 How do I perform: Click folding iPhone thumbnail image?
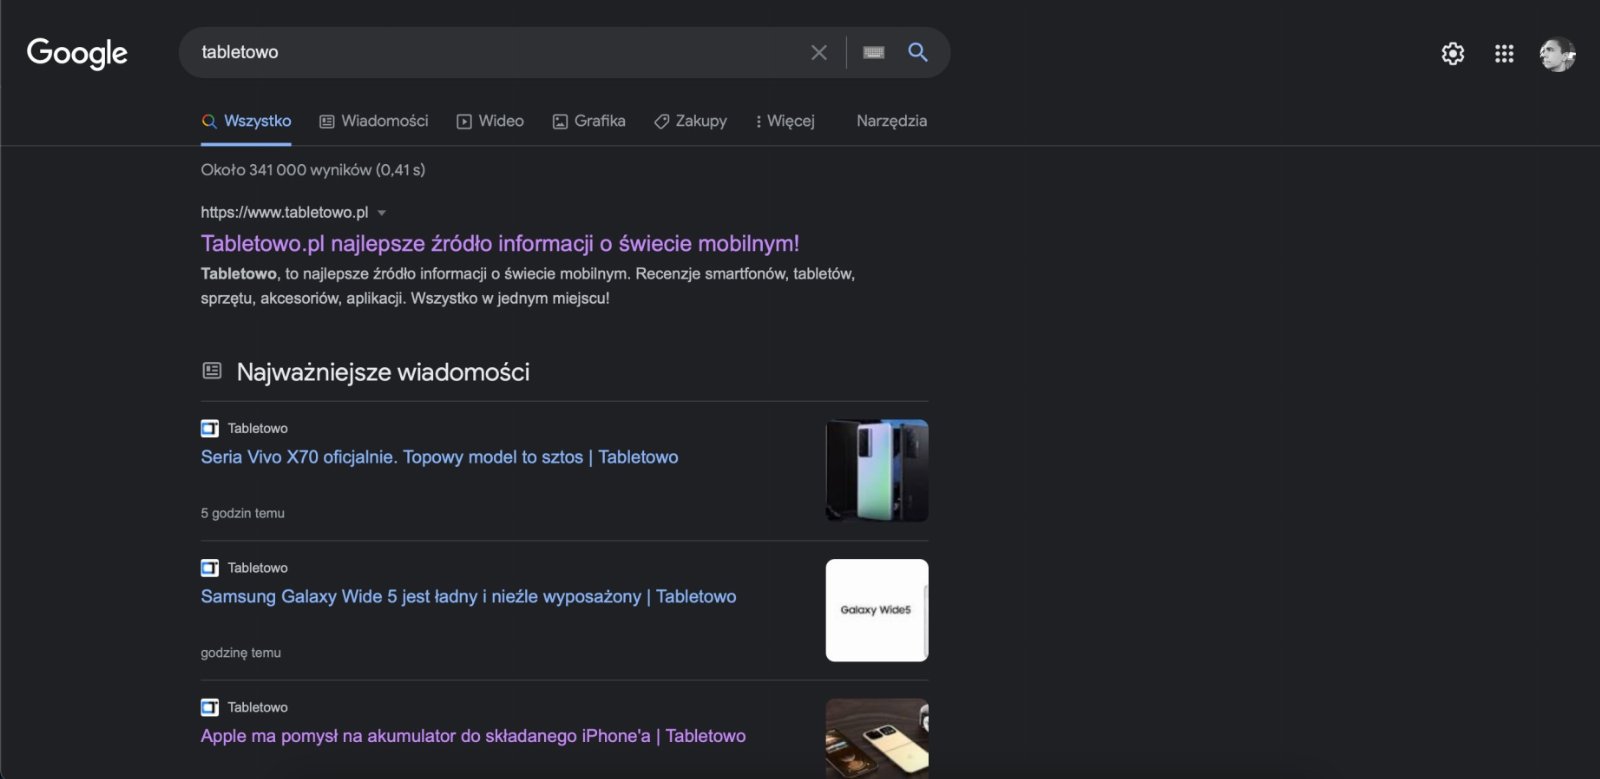(877, 738)
